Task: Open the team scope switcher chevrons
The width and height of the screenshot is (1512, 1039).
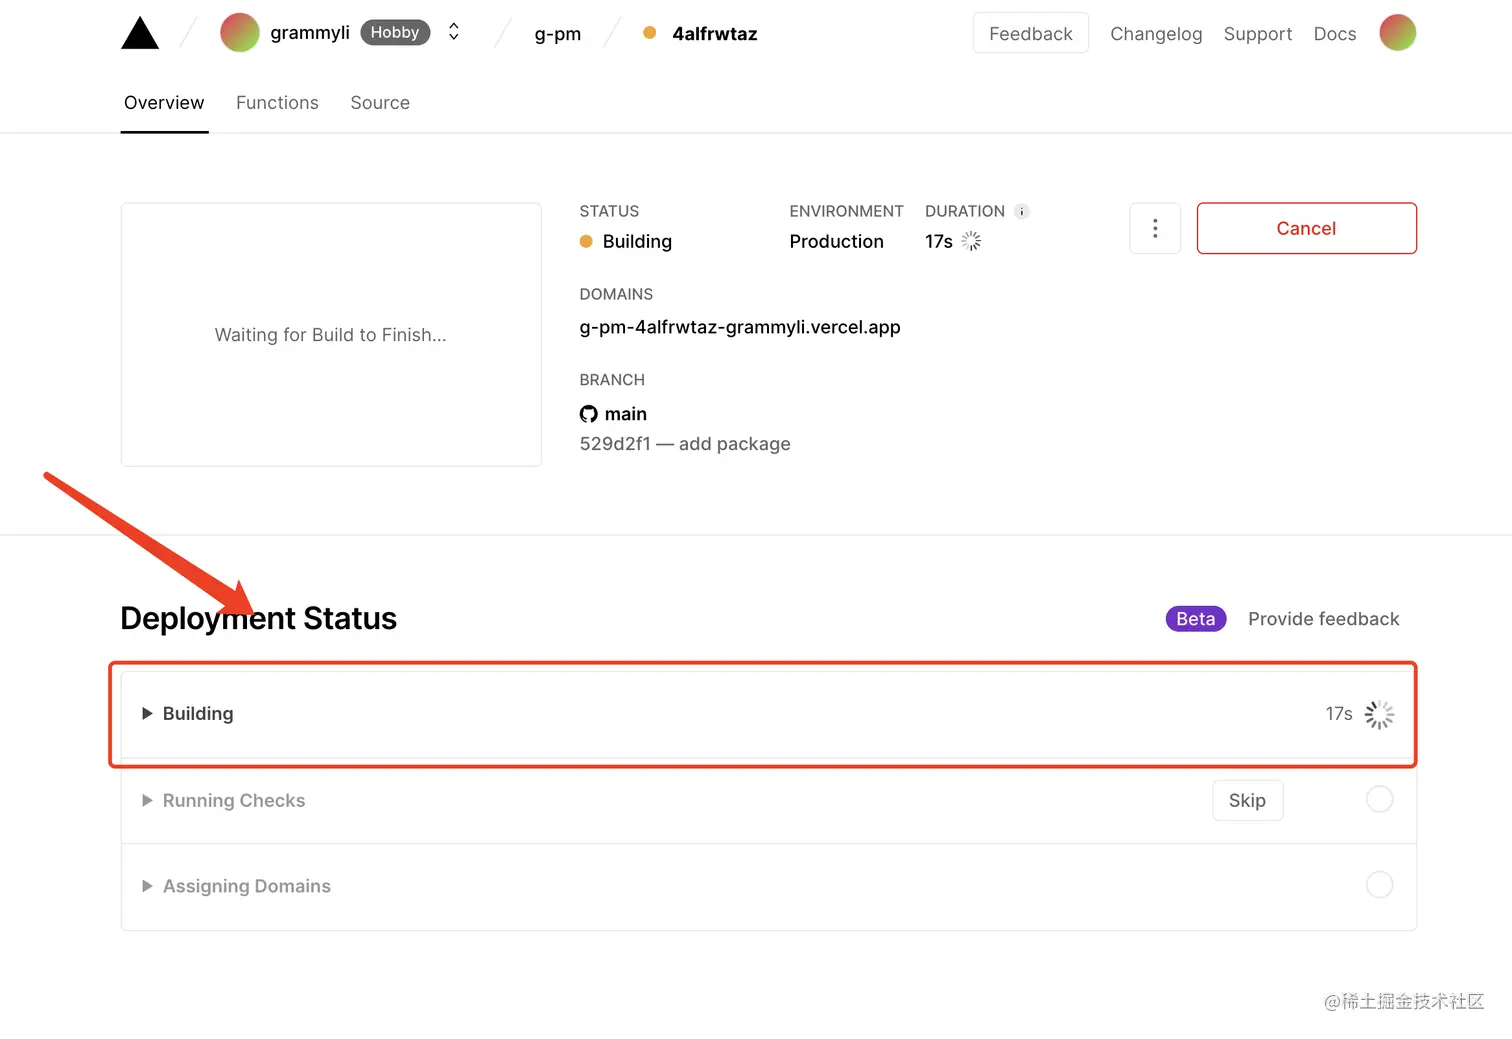Action: click(454, 32)
